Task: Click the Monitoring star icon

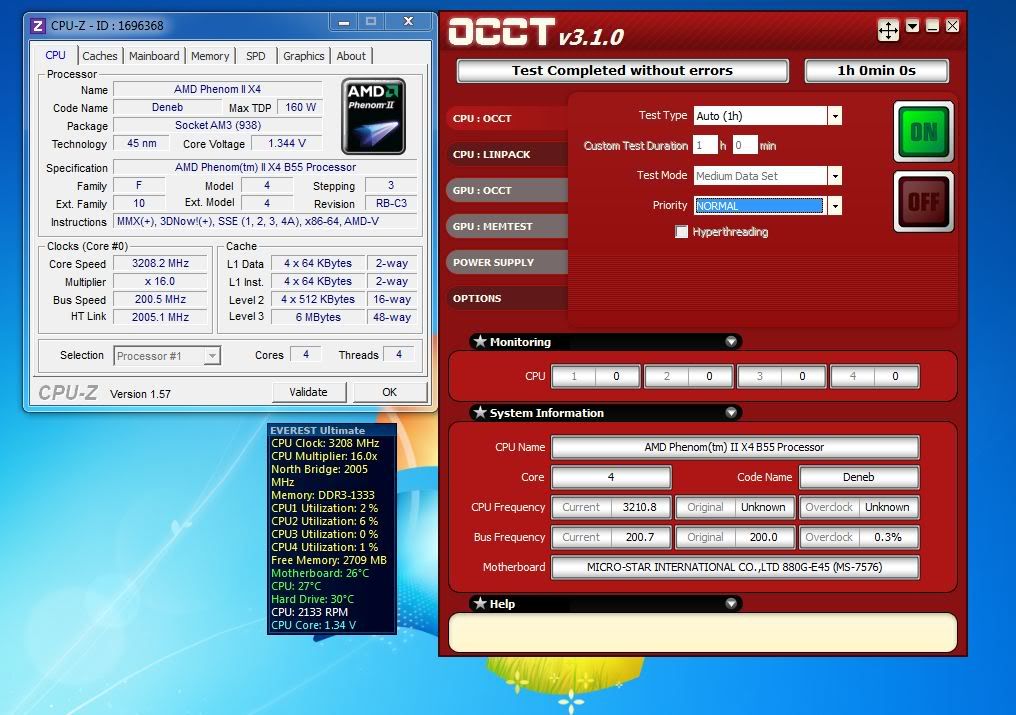Action: 480,341
